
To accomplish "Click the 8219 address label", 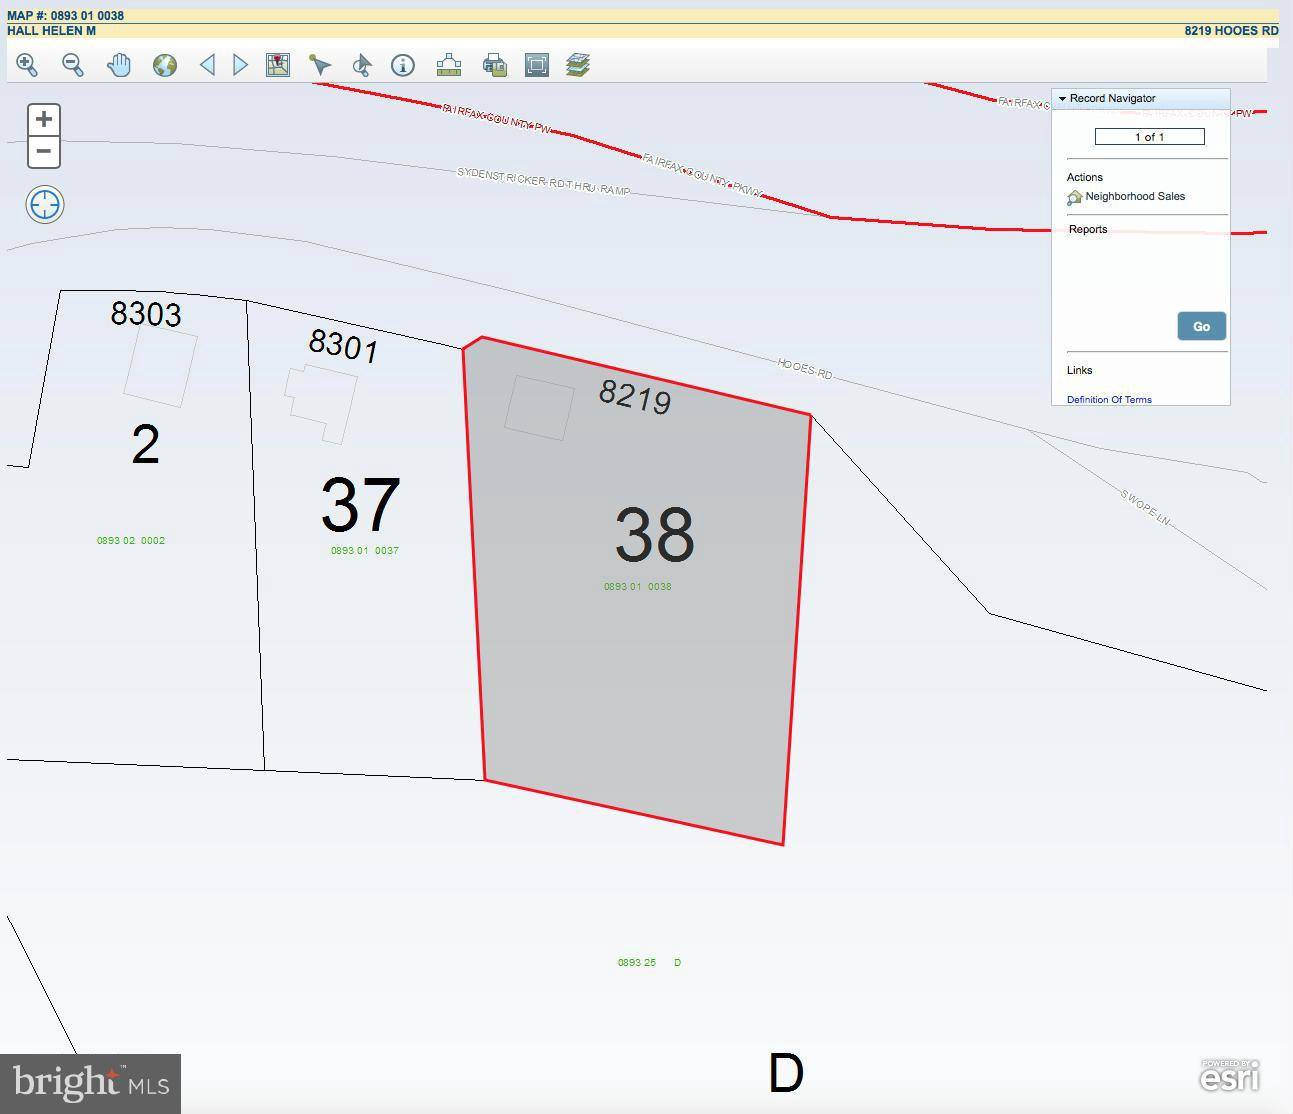I will pos(635,397).
